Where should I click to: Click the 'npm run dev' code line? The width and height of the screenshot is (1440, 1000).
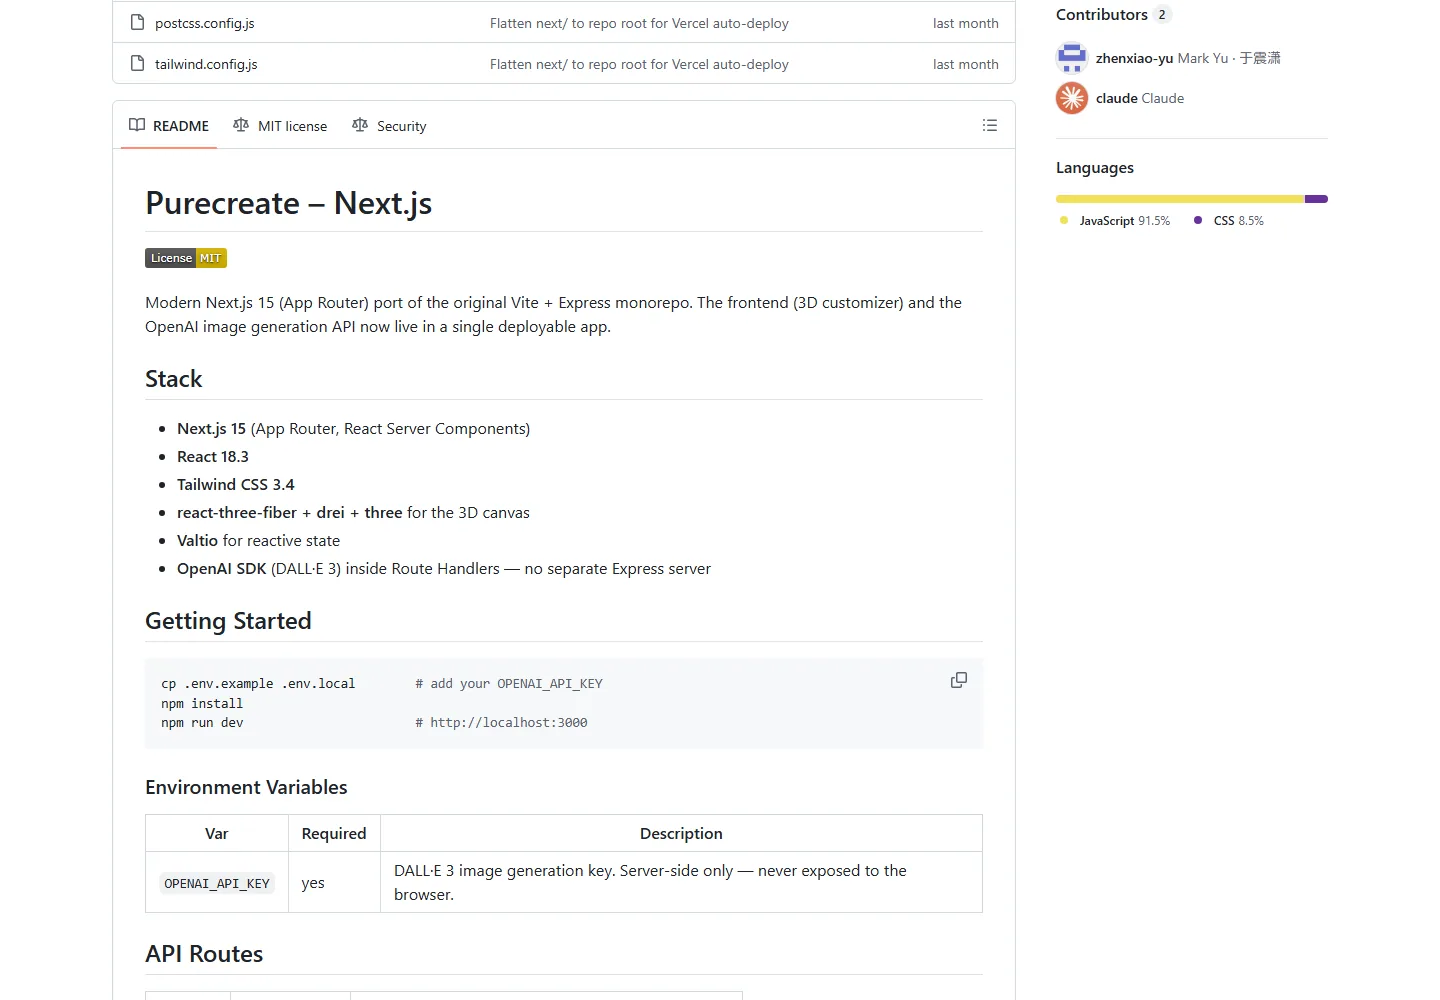(x=202, y=723)
